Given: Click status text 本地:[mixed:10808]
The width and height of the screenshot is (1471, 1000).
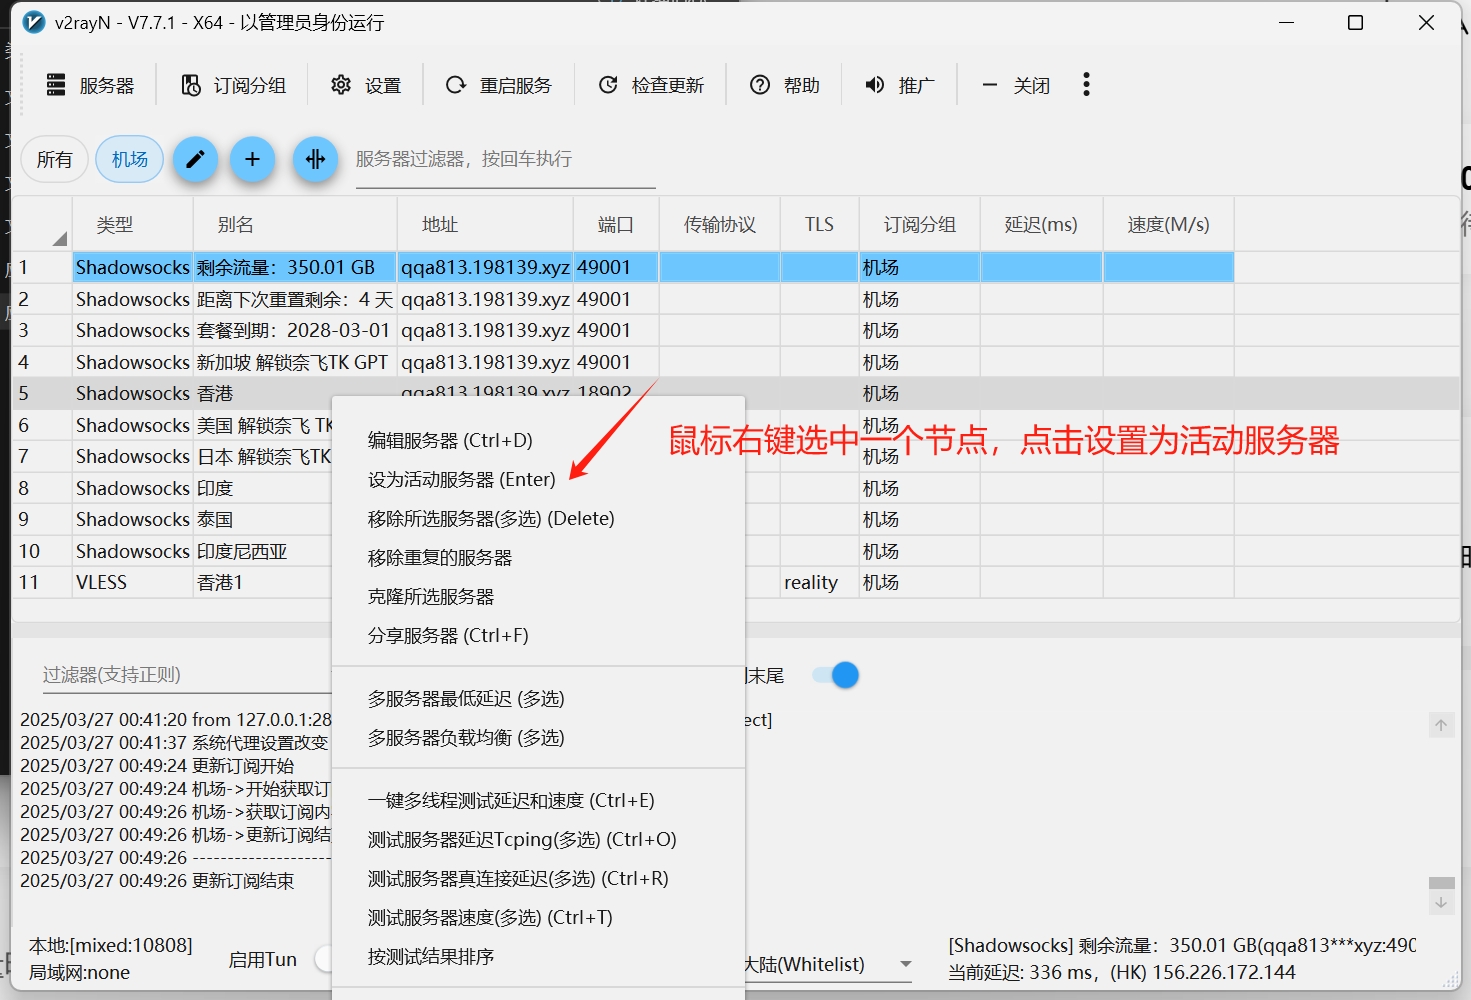Looking at the screenshot, I should pyautogui.click(x=111, y=945).
